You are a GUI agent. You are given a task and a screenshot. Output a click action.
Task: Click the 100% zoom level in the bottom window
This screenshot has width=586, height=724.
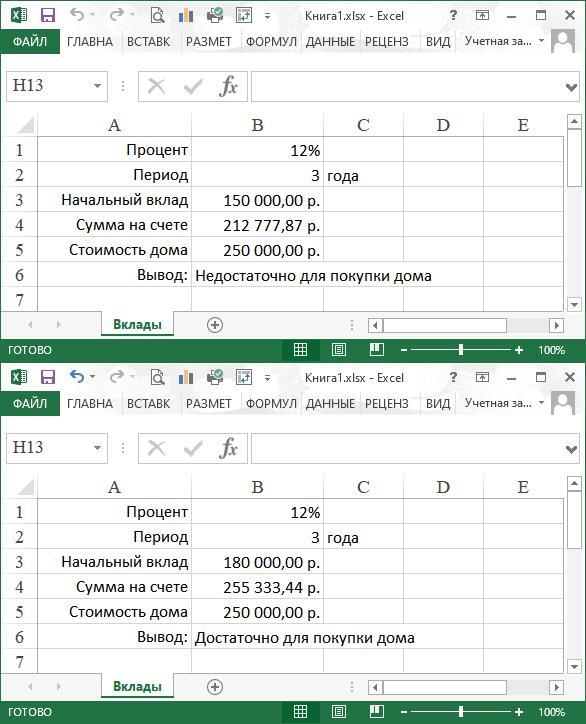[551, 712]
